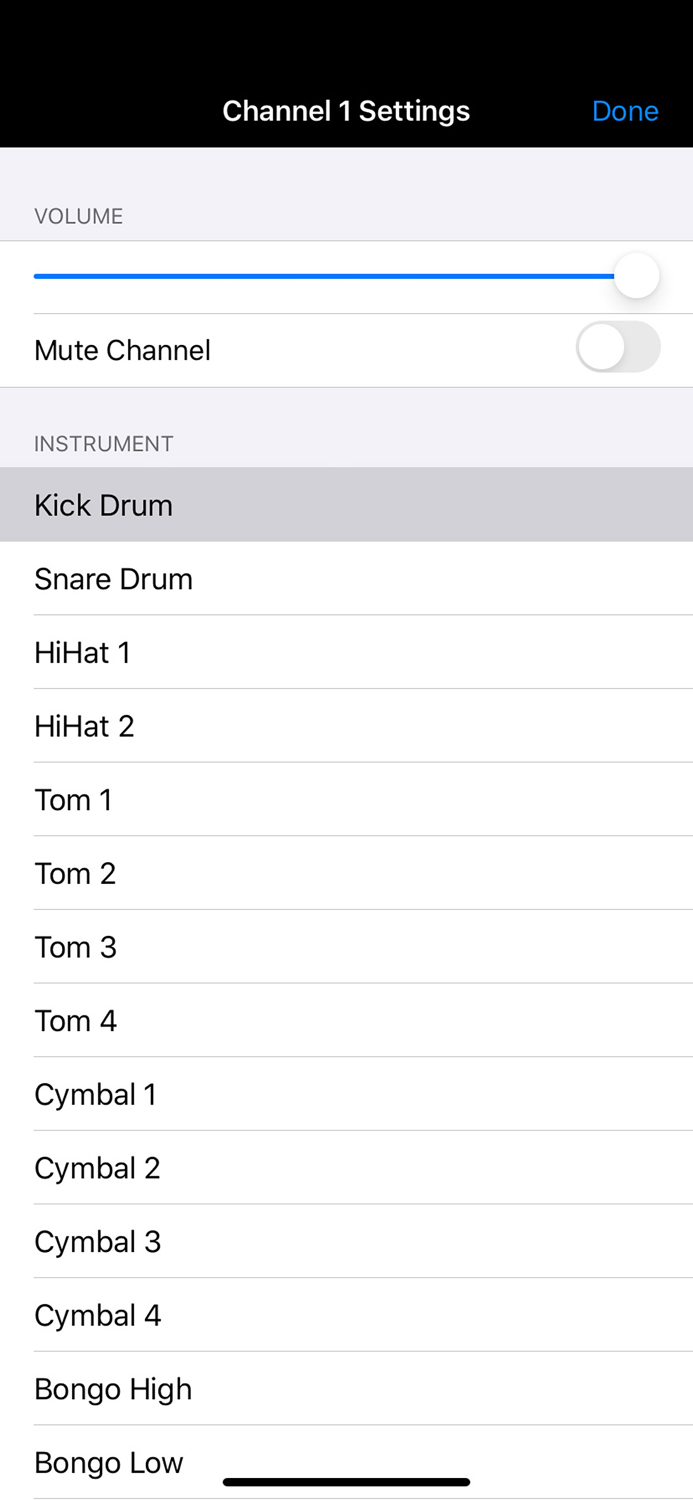Tap the Channel 1 Settings title
This screenshot has width=693, height=1500.
click(x=346, y=111)
